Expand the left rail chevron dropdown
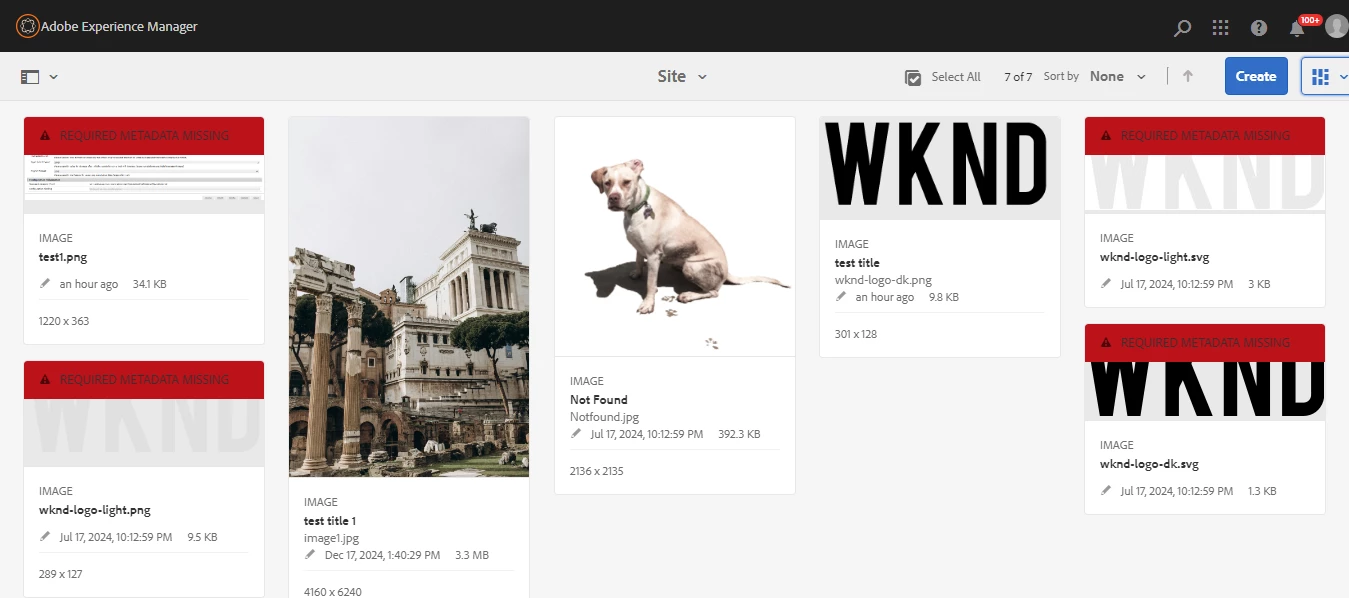Viewport: 1349px width, 598px height. 53,77
